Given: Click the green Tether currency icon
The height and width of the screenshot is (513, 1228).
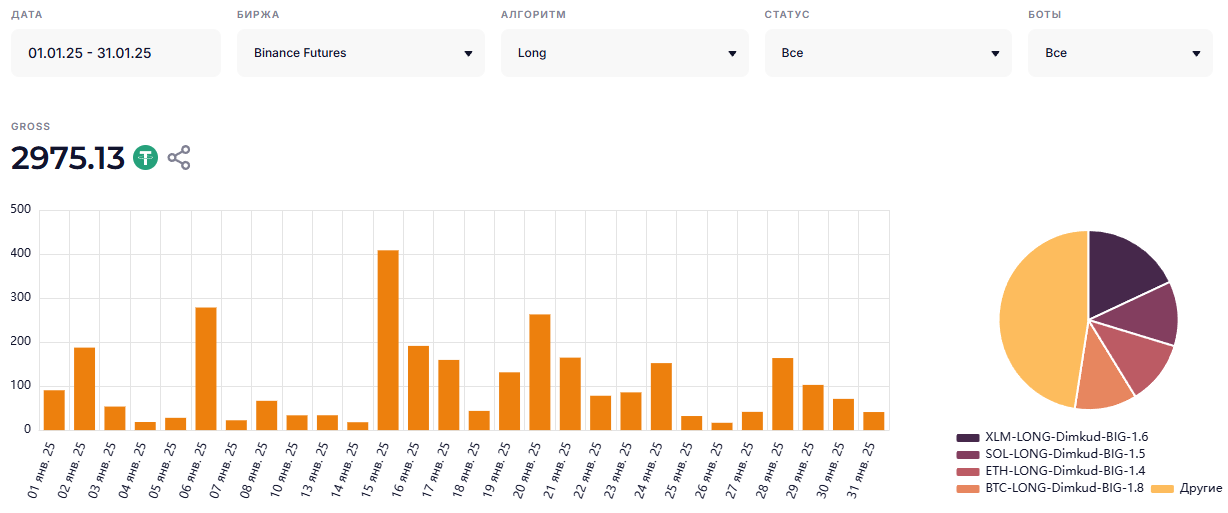Looking at the screenshot, I should [146, 158].
